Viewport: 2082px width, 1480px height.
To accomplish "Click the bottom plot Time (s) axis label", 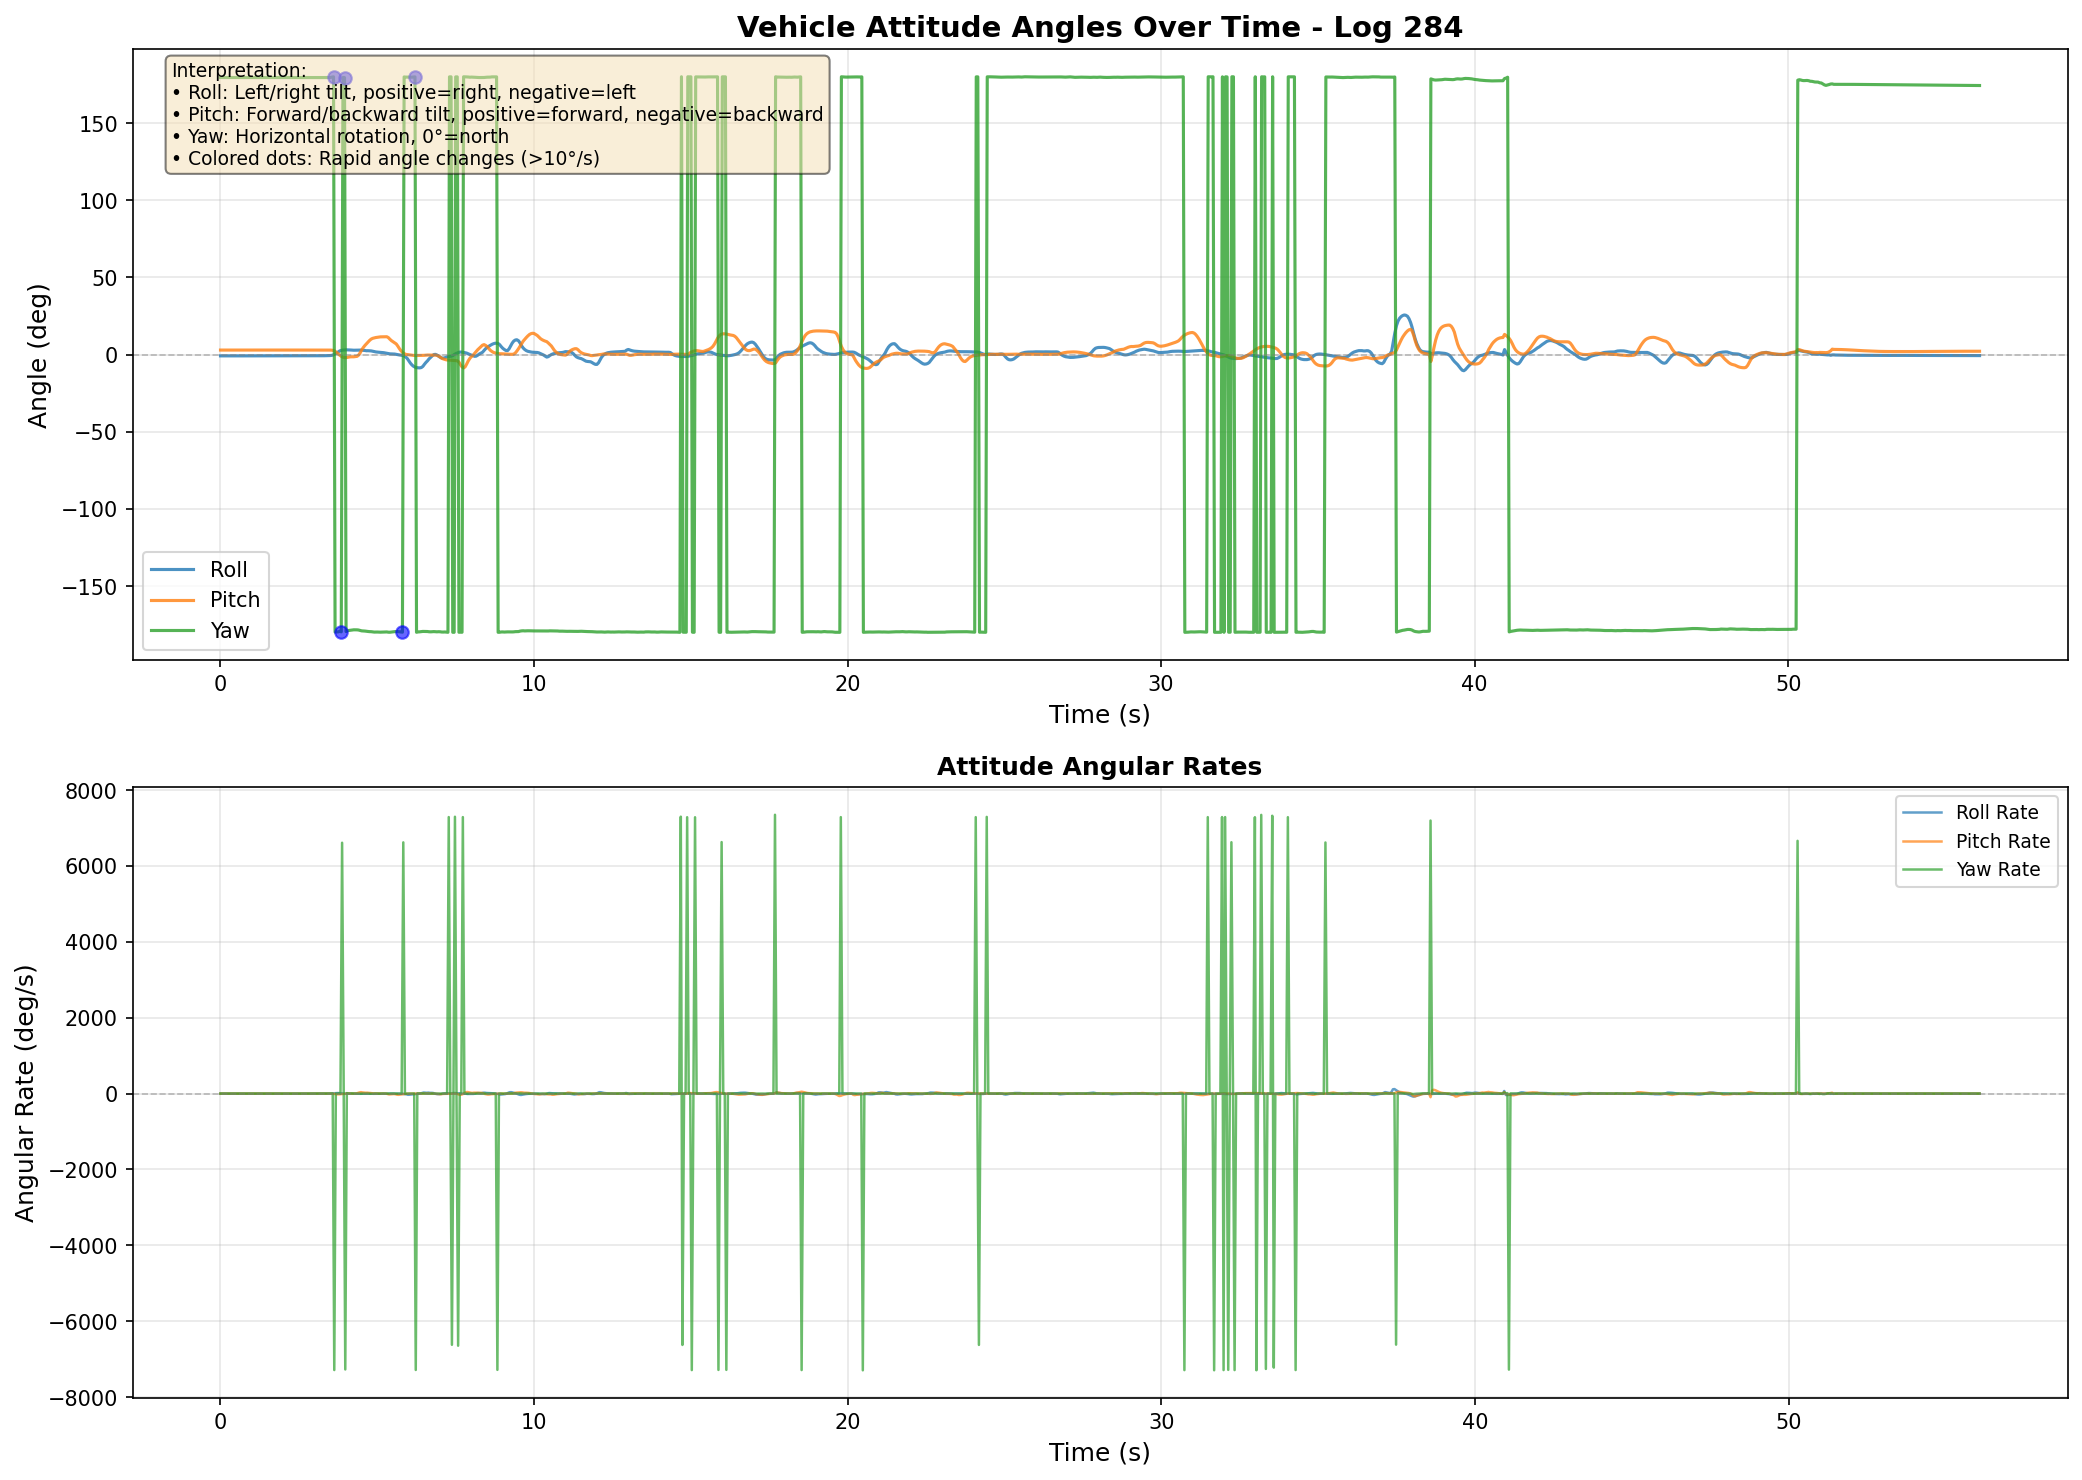I will coord(1099,1452).
